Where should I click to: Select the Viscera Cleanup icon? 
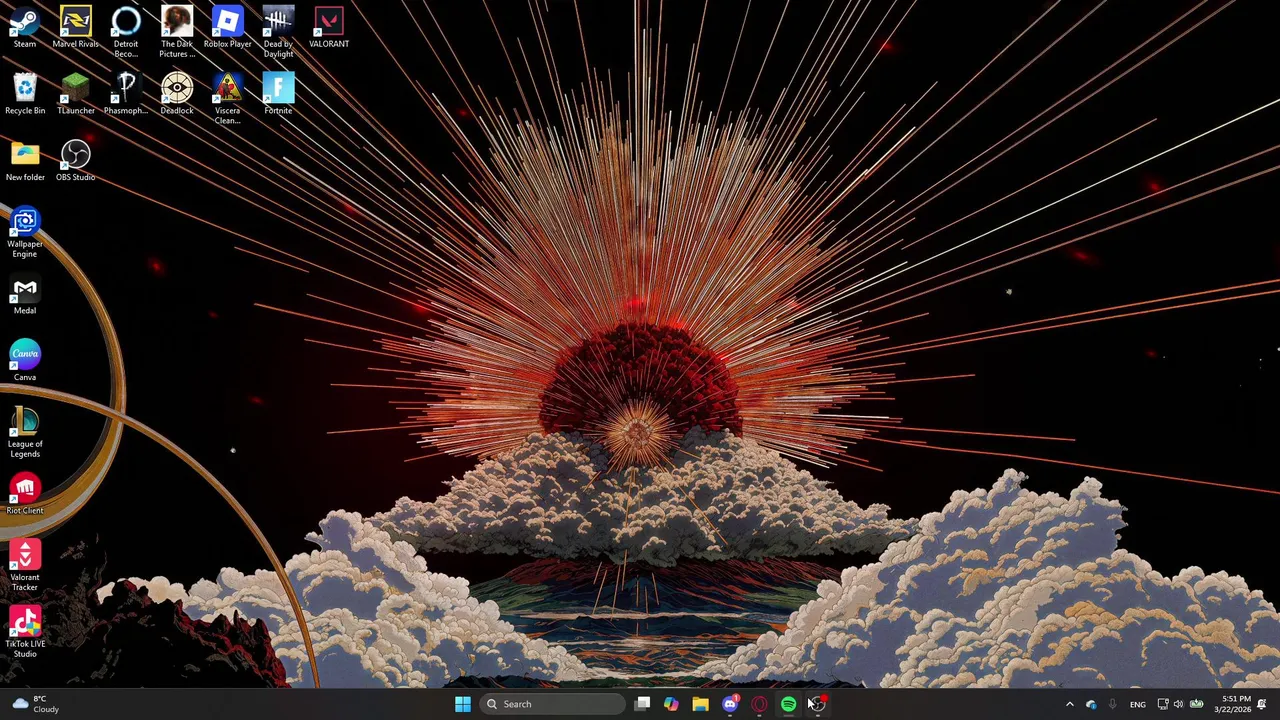pyautogui.click(x=228, y=99)
